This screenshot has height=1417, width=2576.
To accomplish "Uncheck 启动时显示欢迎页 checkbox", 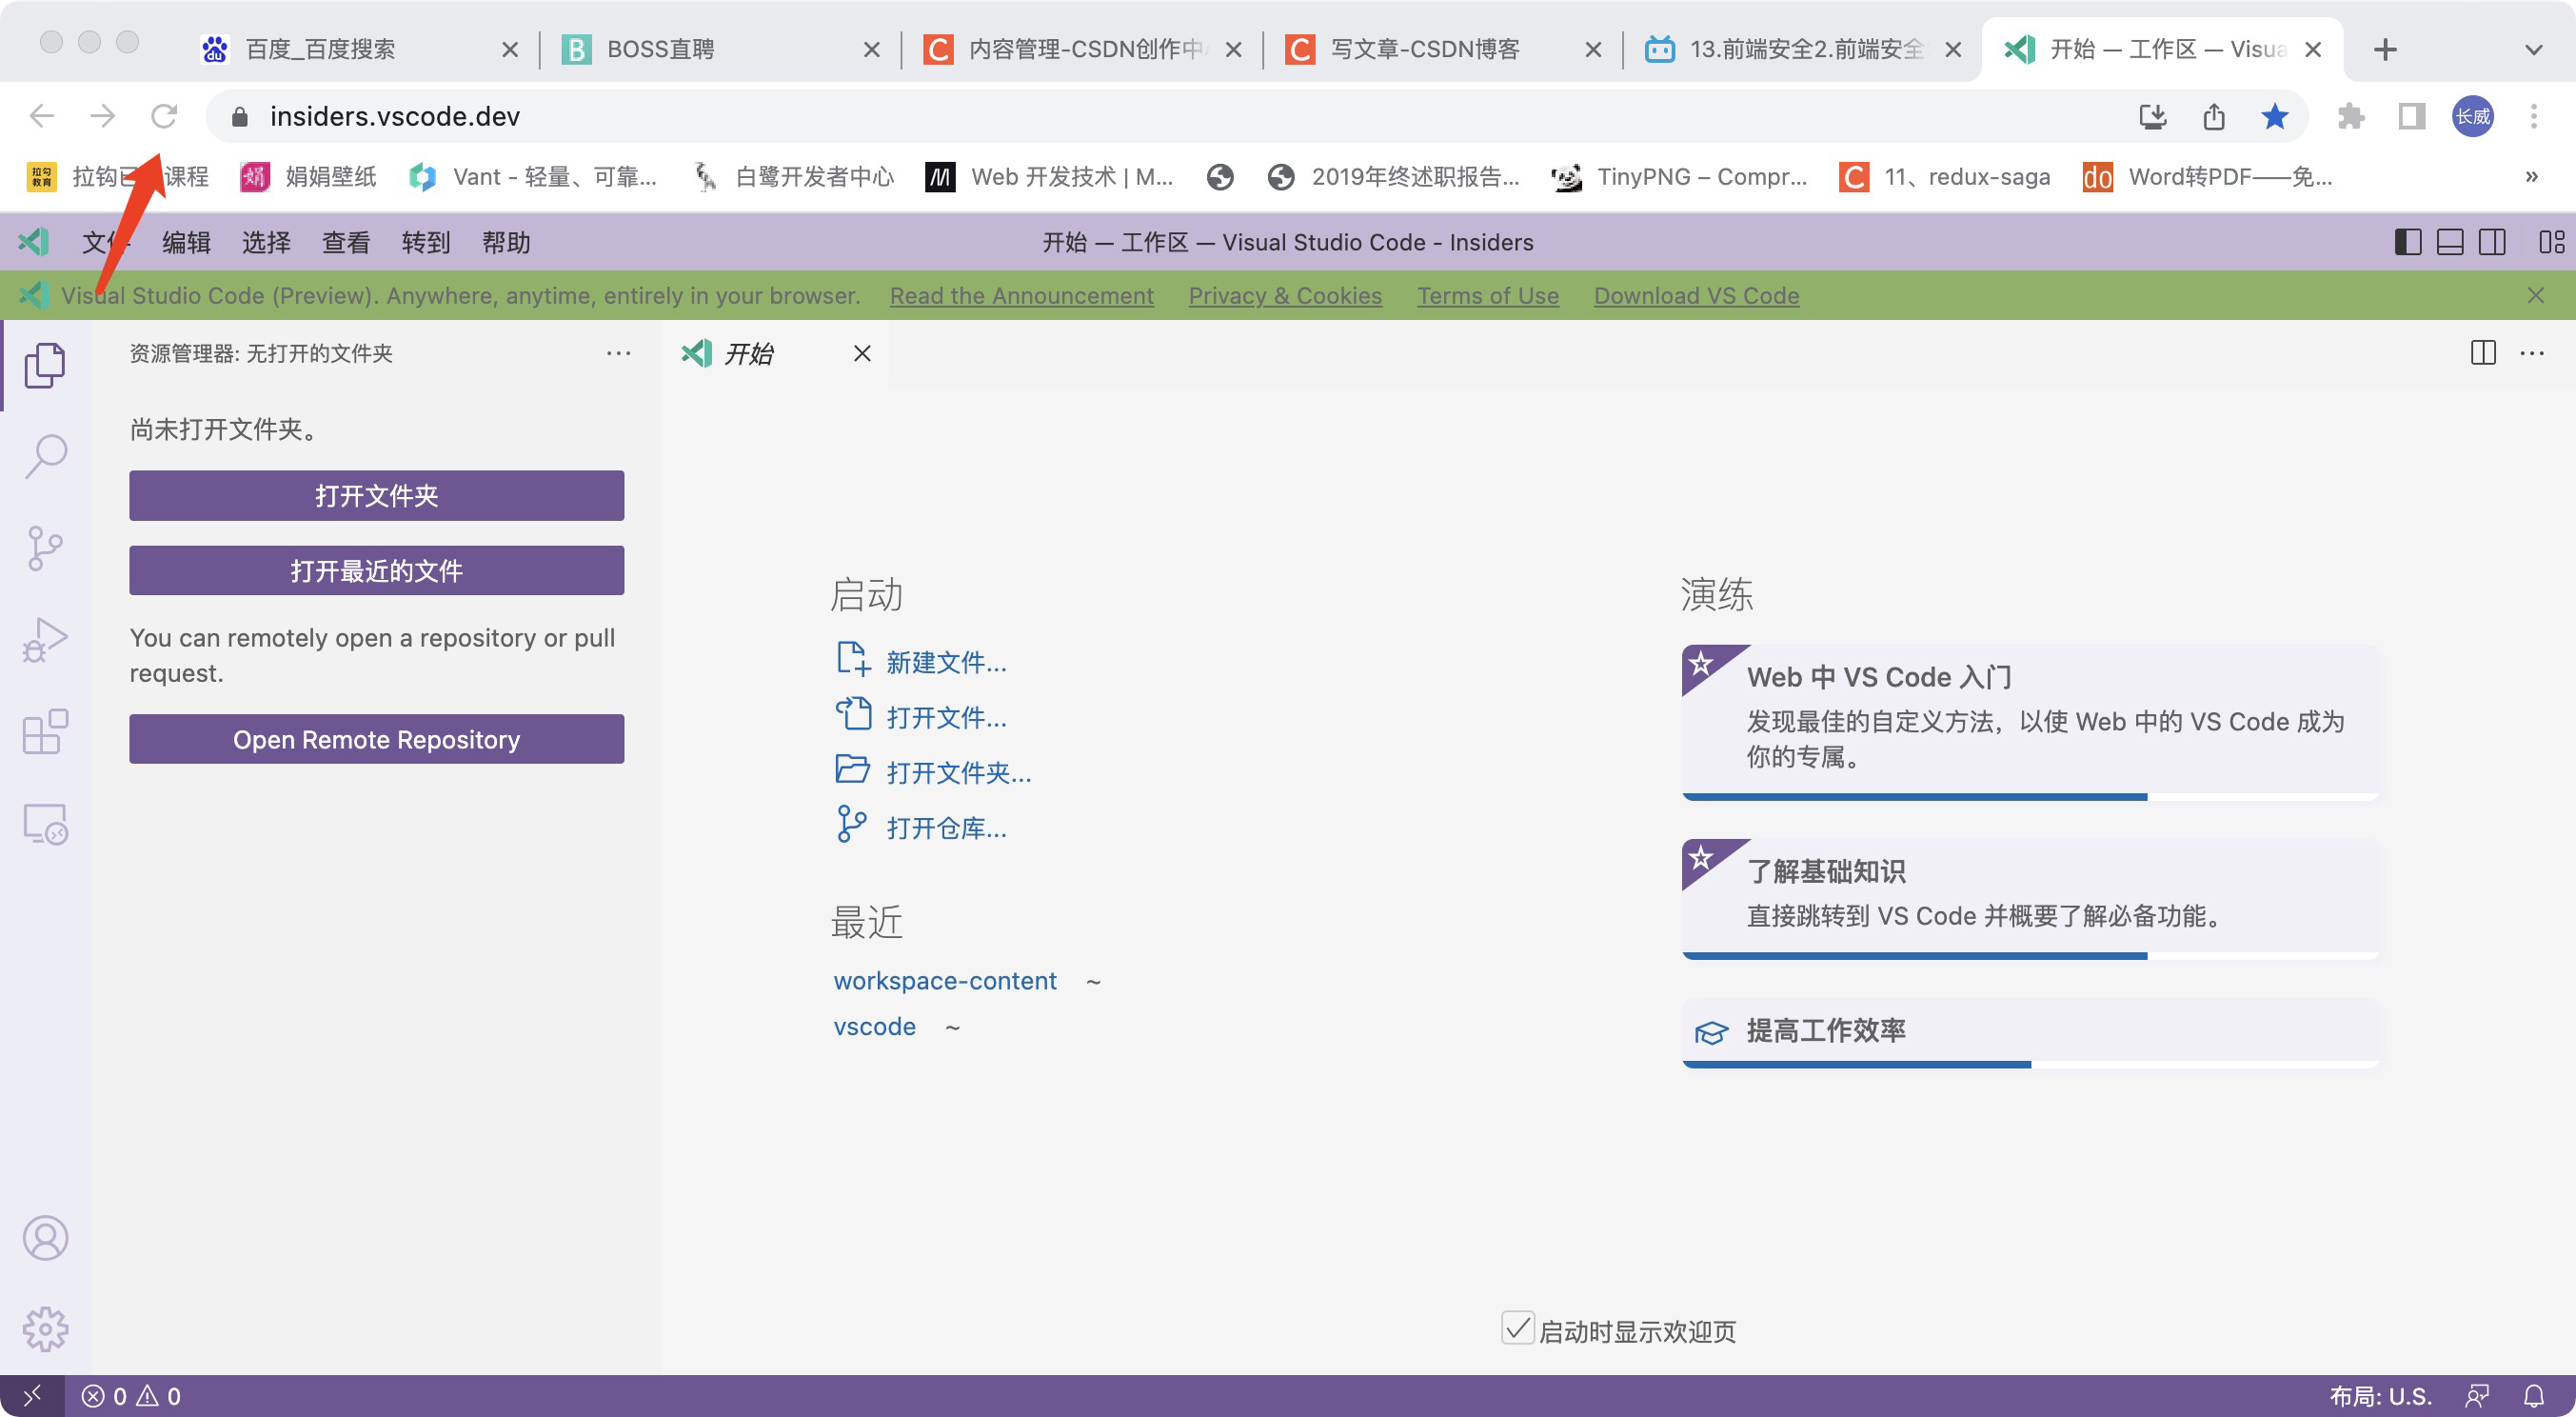I will [1518, 1330].
